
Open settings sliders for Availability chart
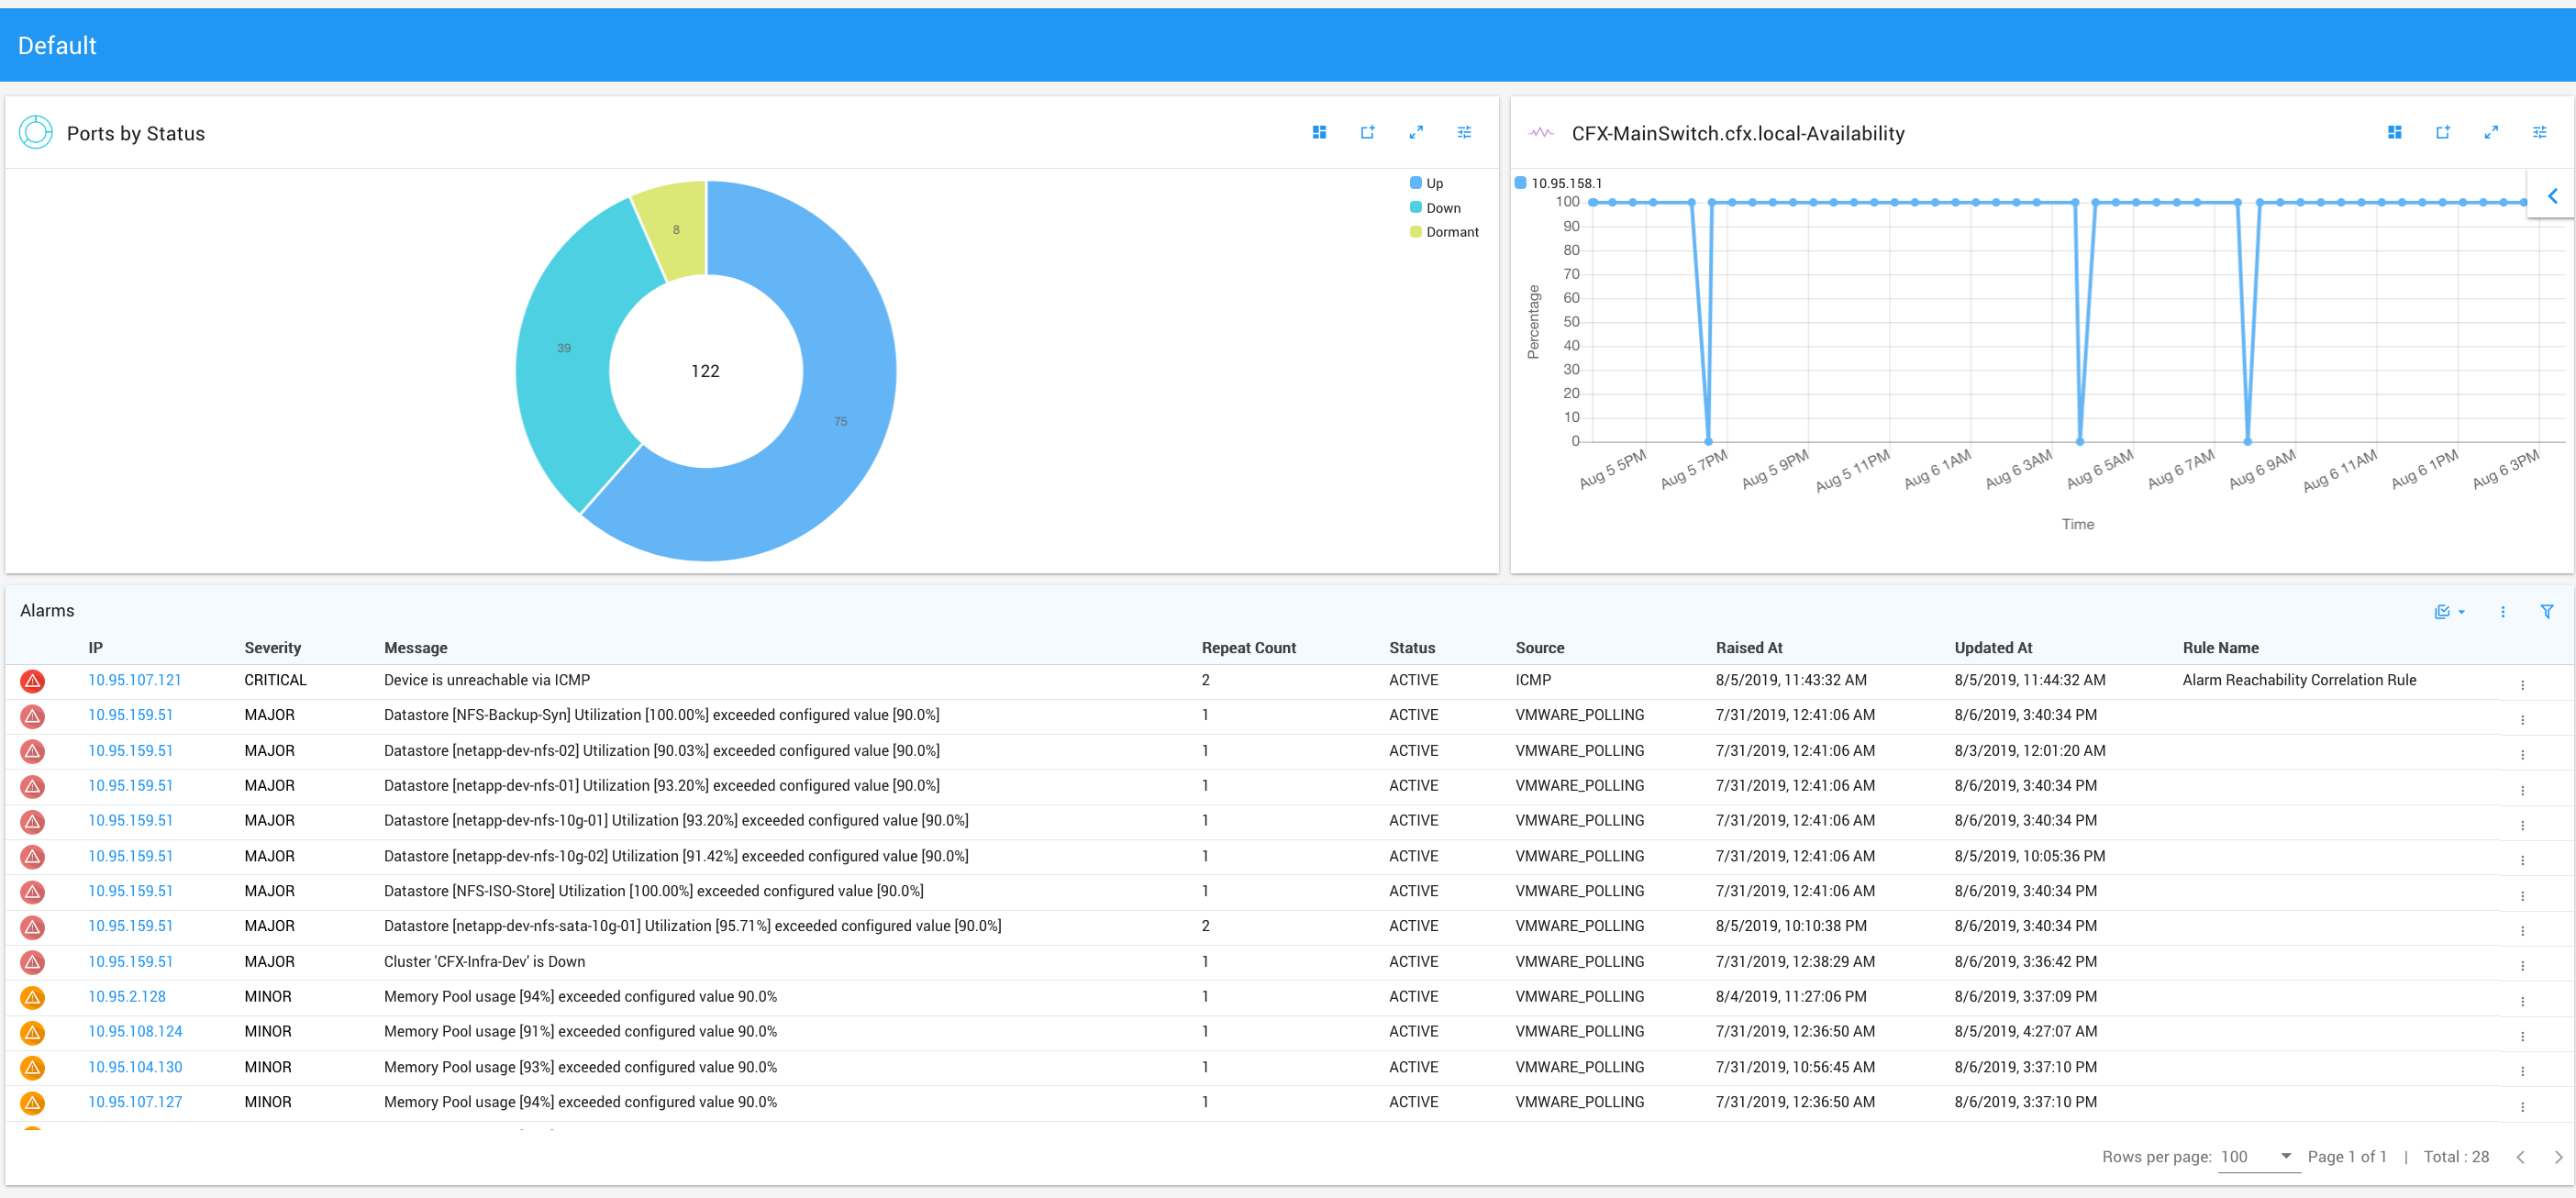[2539, 132]
